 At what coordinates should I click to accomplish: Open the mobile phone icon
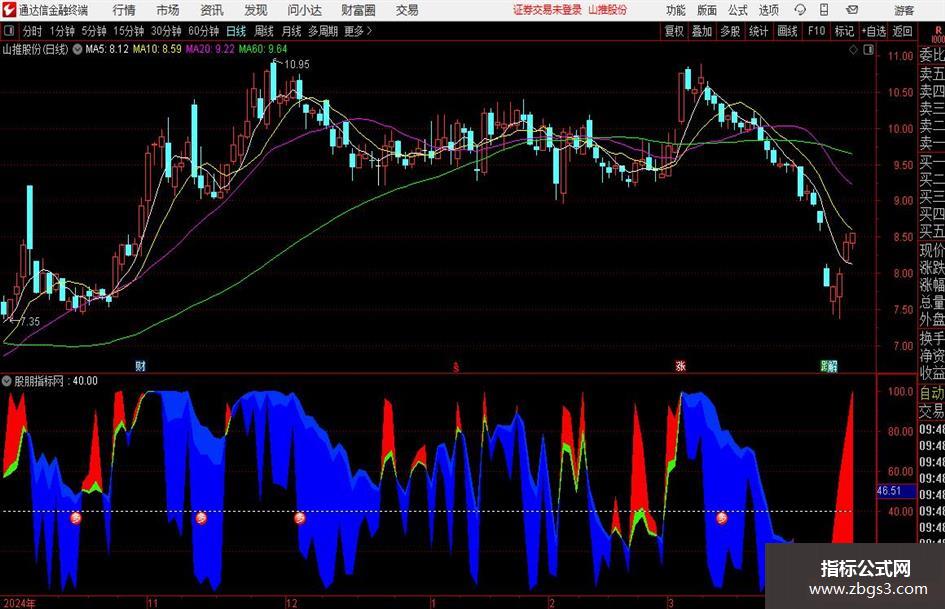pos(824,10)
